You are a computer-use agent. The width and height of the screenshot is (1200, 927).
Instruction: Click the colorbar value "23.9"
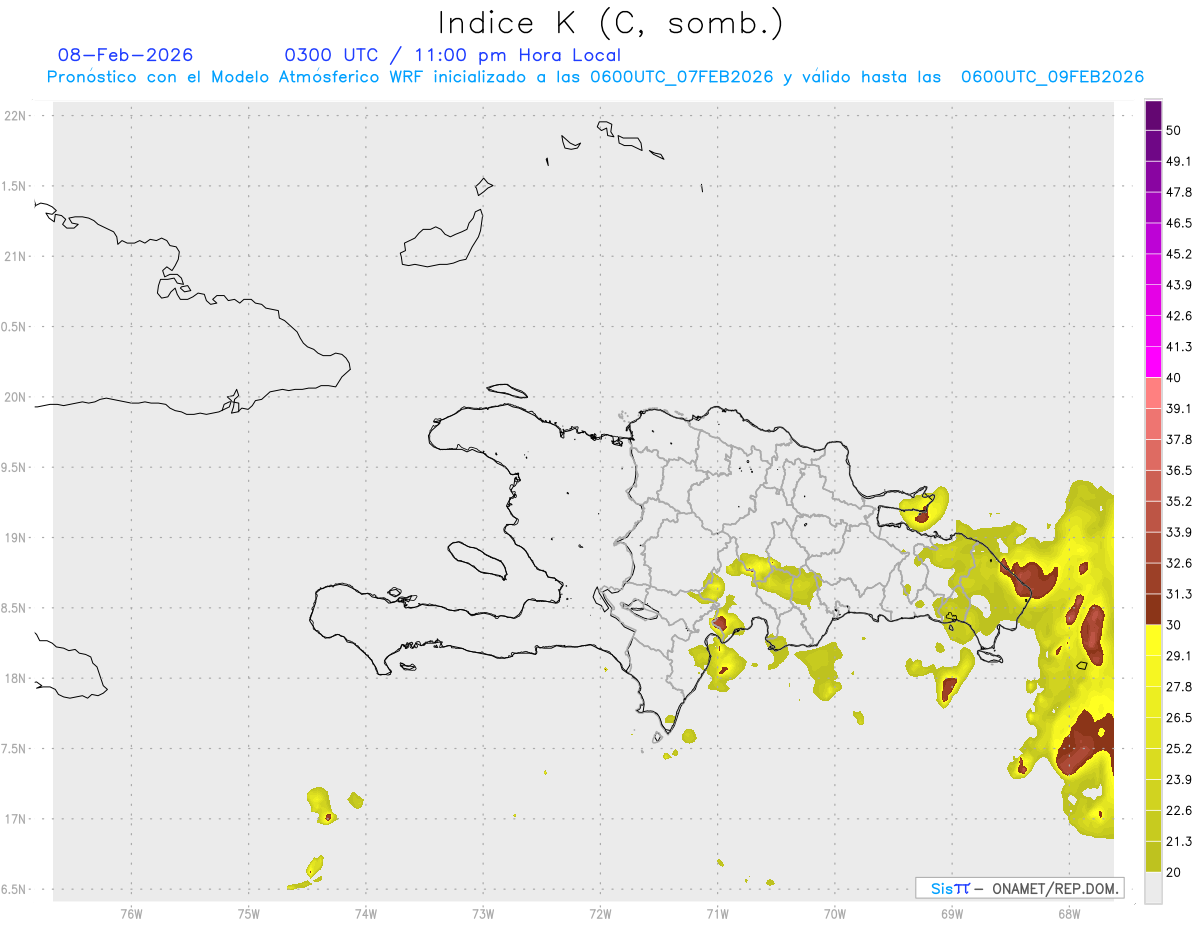[x=1179, y=780]
